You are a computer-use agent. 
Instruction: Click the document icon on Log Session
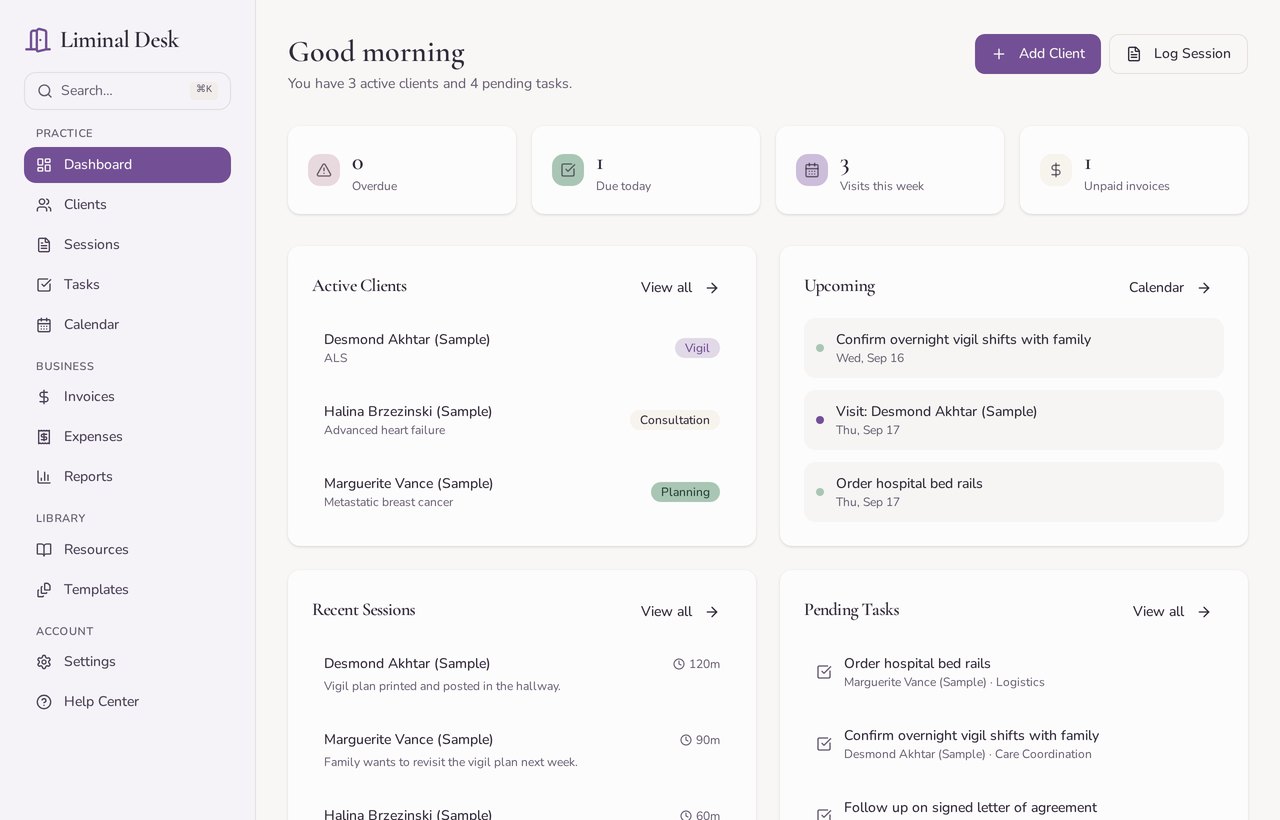[1134, 54]
